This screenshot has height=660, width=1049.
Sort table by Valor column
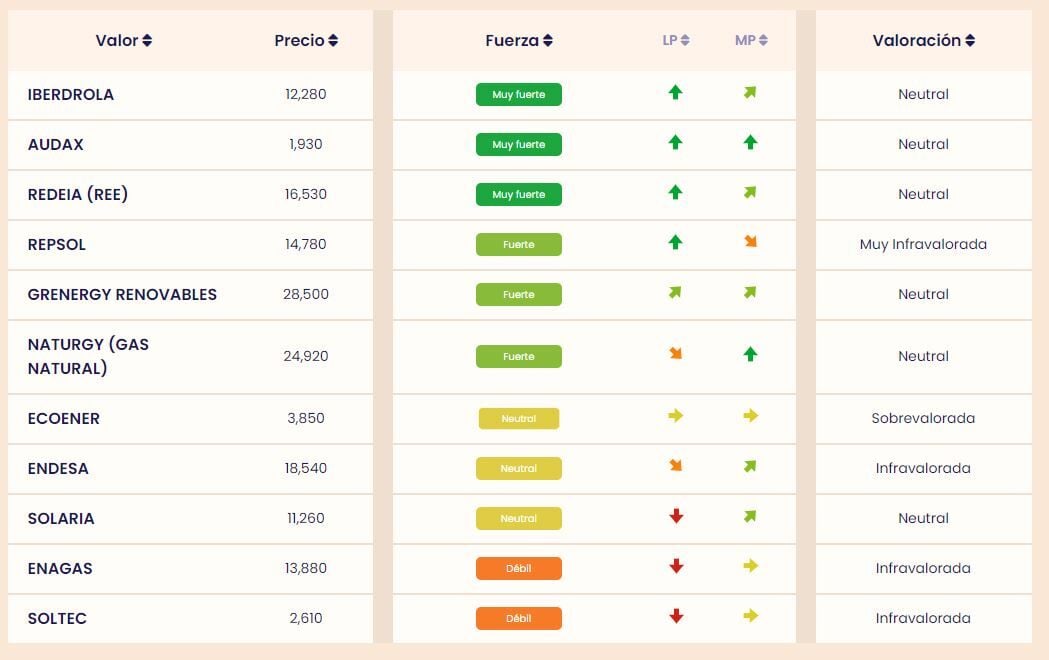(124, 41)
